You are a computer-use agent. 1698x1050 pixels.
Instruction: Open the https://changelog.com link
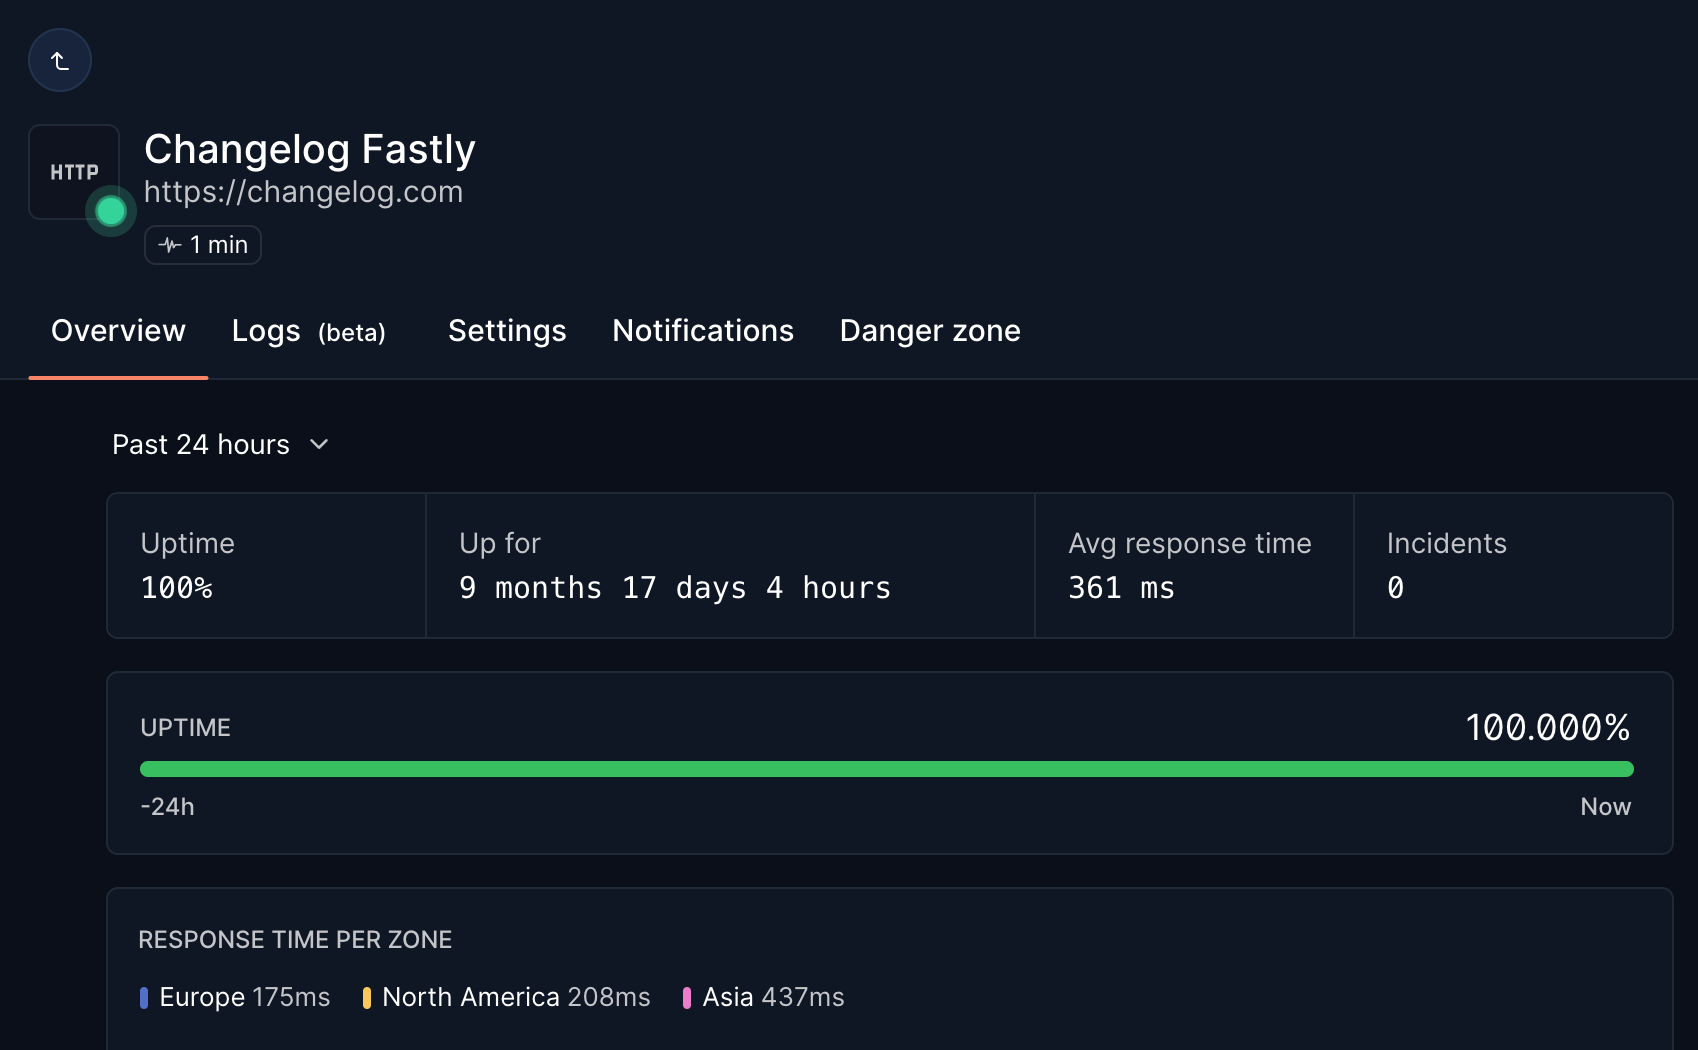pos(303,191)
